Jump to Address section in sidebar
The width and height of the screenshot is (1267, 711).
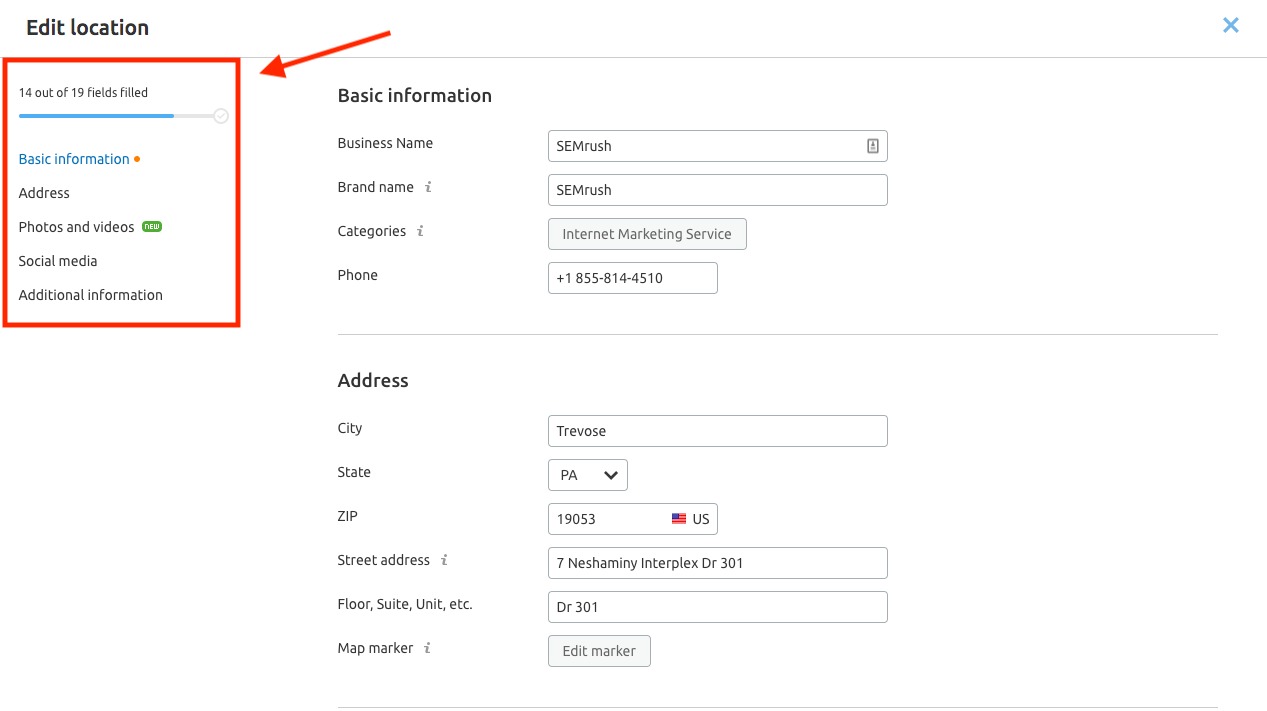(44, 193)
